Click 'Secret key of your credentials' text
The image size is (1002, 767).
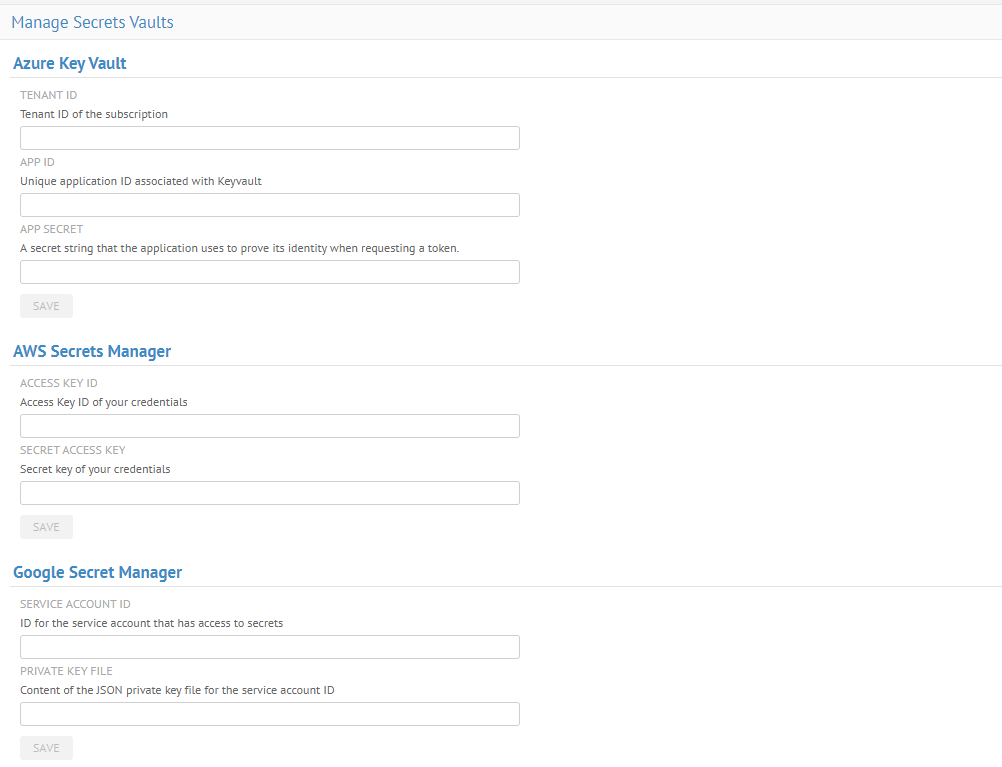(95, 470)
